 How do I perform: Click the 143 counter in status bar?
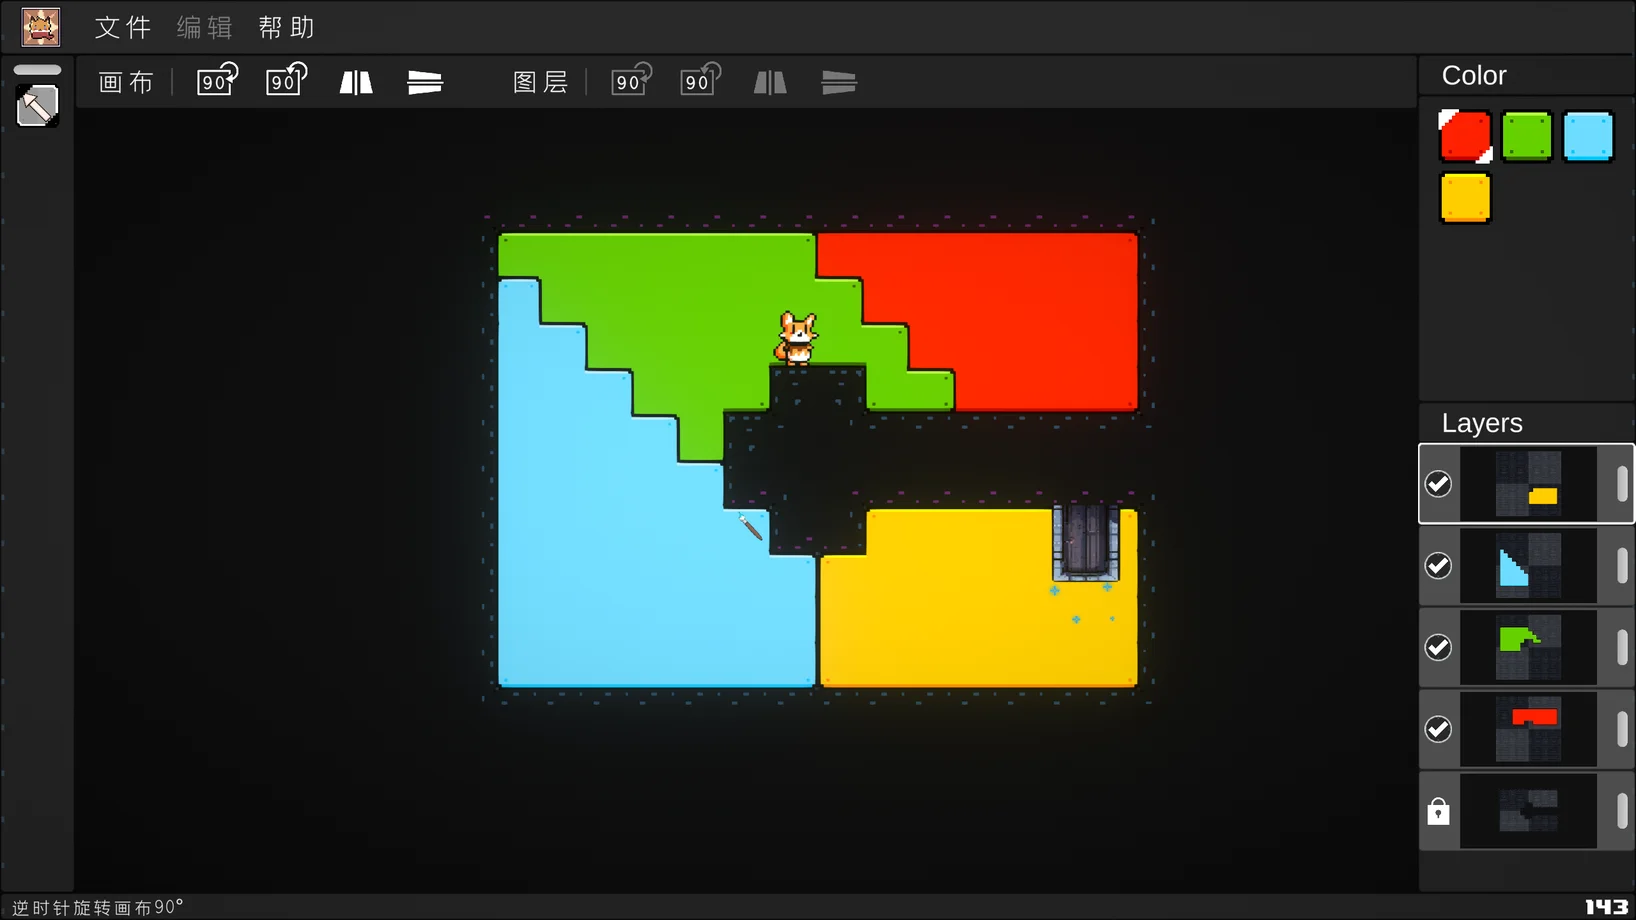pyautogui.click(x=1606, y=907)
